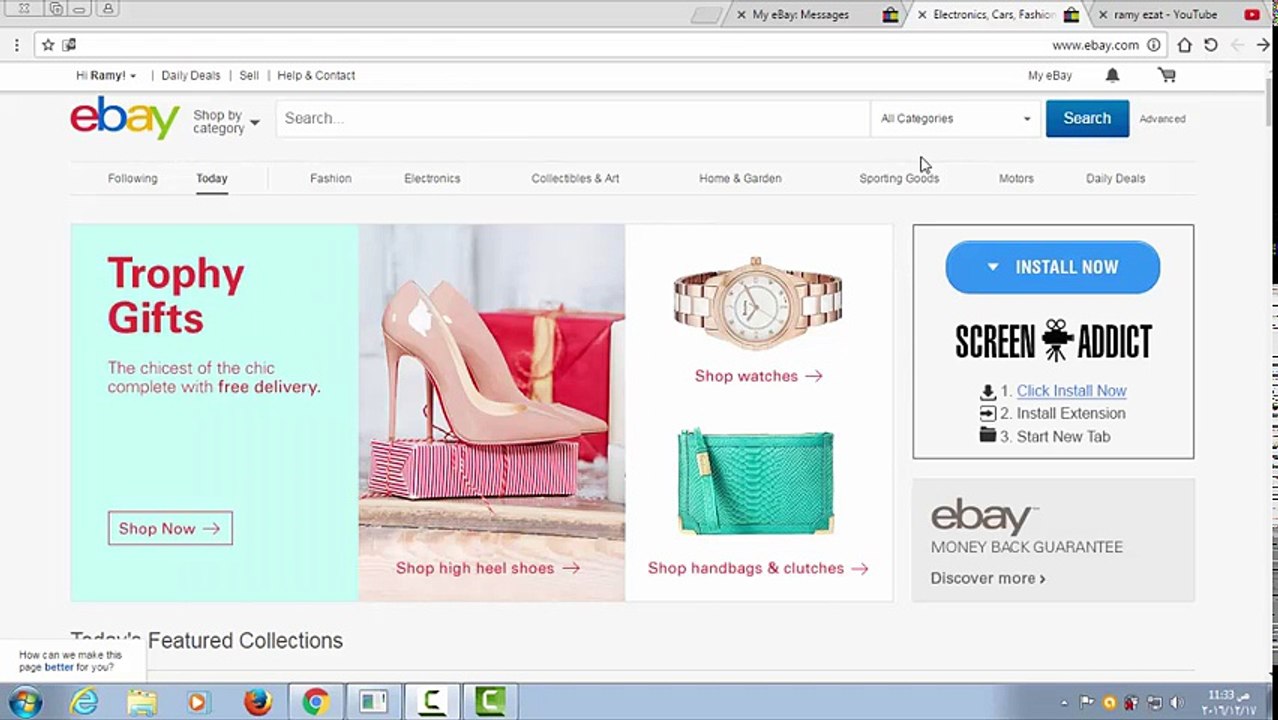The image size is (1278, 720).
Task: Click the site info icon by www.ebay.com
Action: (1153, 45)
